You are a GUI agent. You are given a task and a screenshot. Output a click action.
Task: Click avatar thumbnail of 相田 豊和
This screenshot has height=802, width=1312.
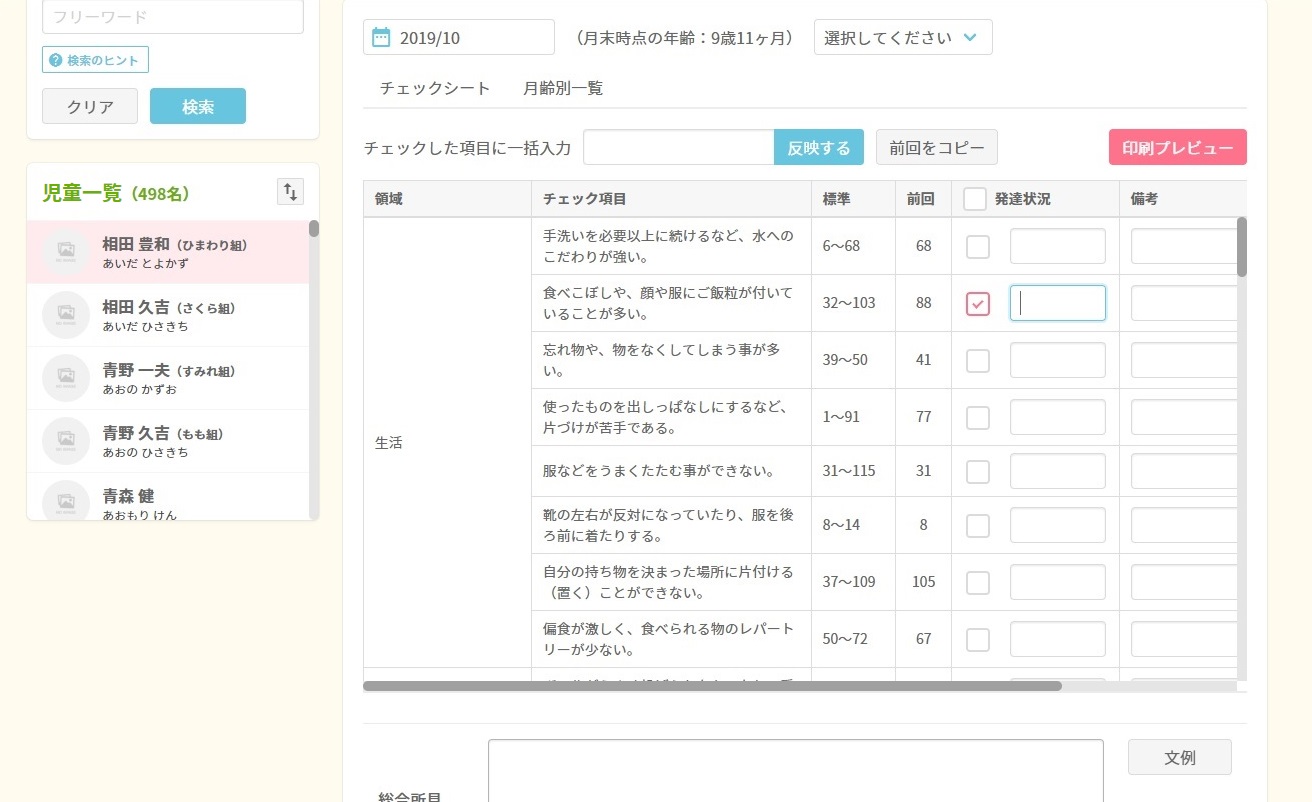pyautogui.click(x=66, y=252)
